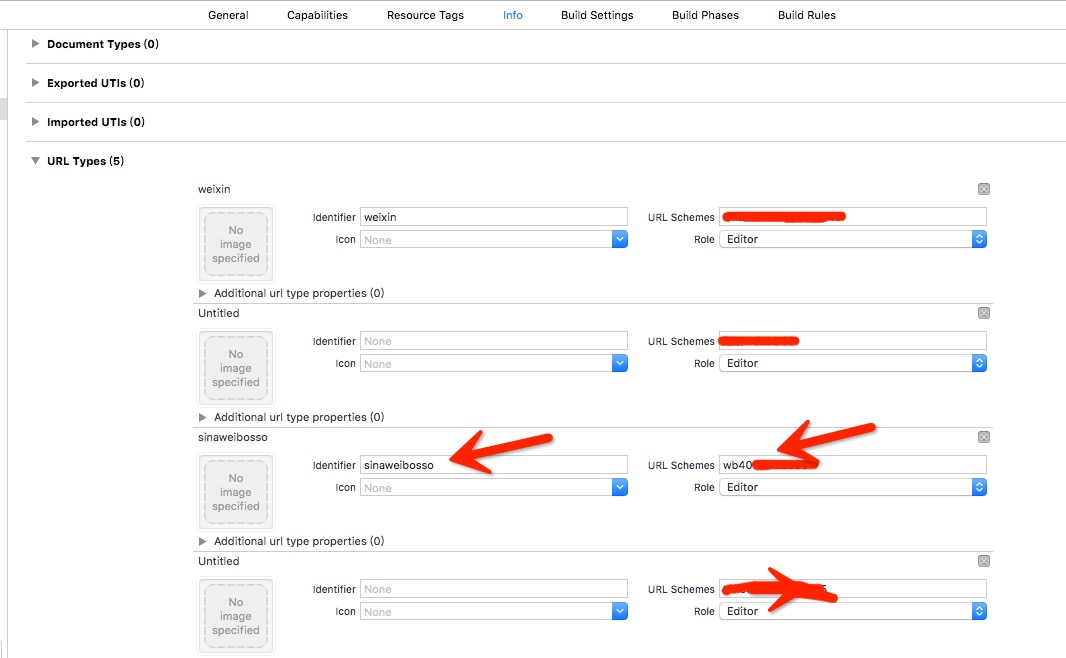Click image well of last Untitled type

pos(236,616)
